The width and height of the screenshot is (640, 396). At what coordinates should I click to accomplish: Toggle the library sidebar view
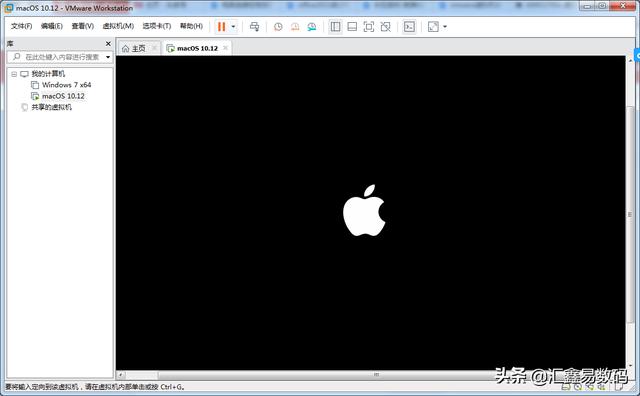tap(336, 27)
